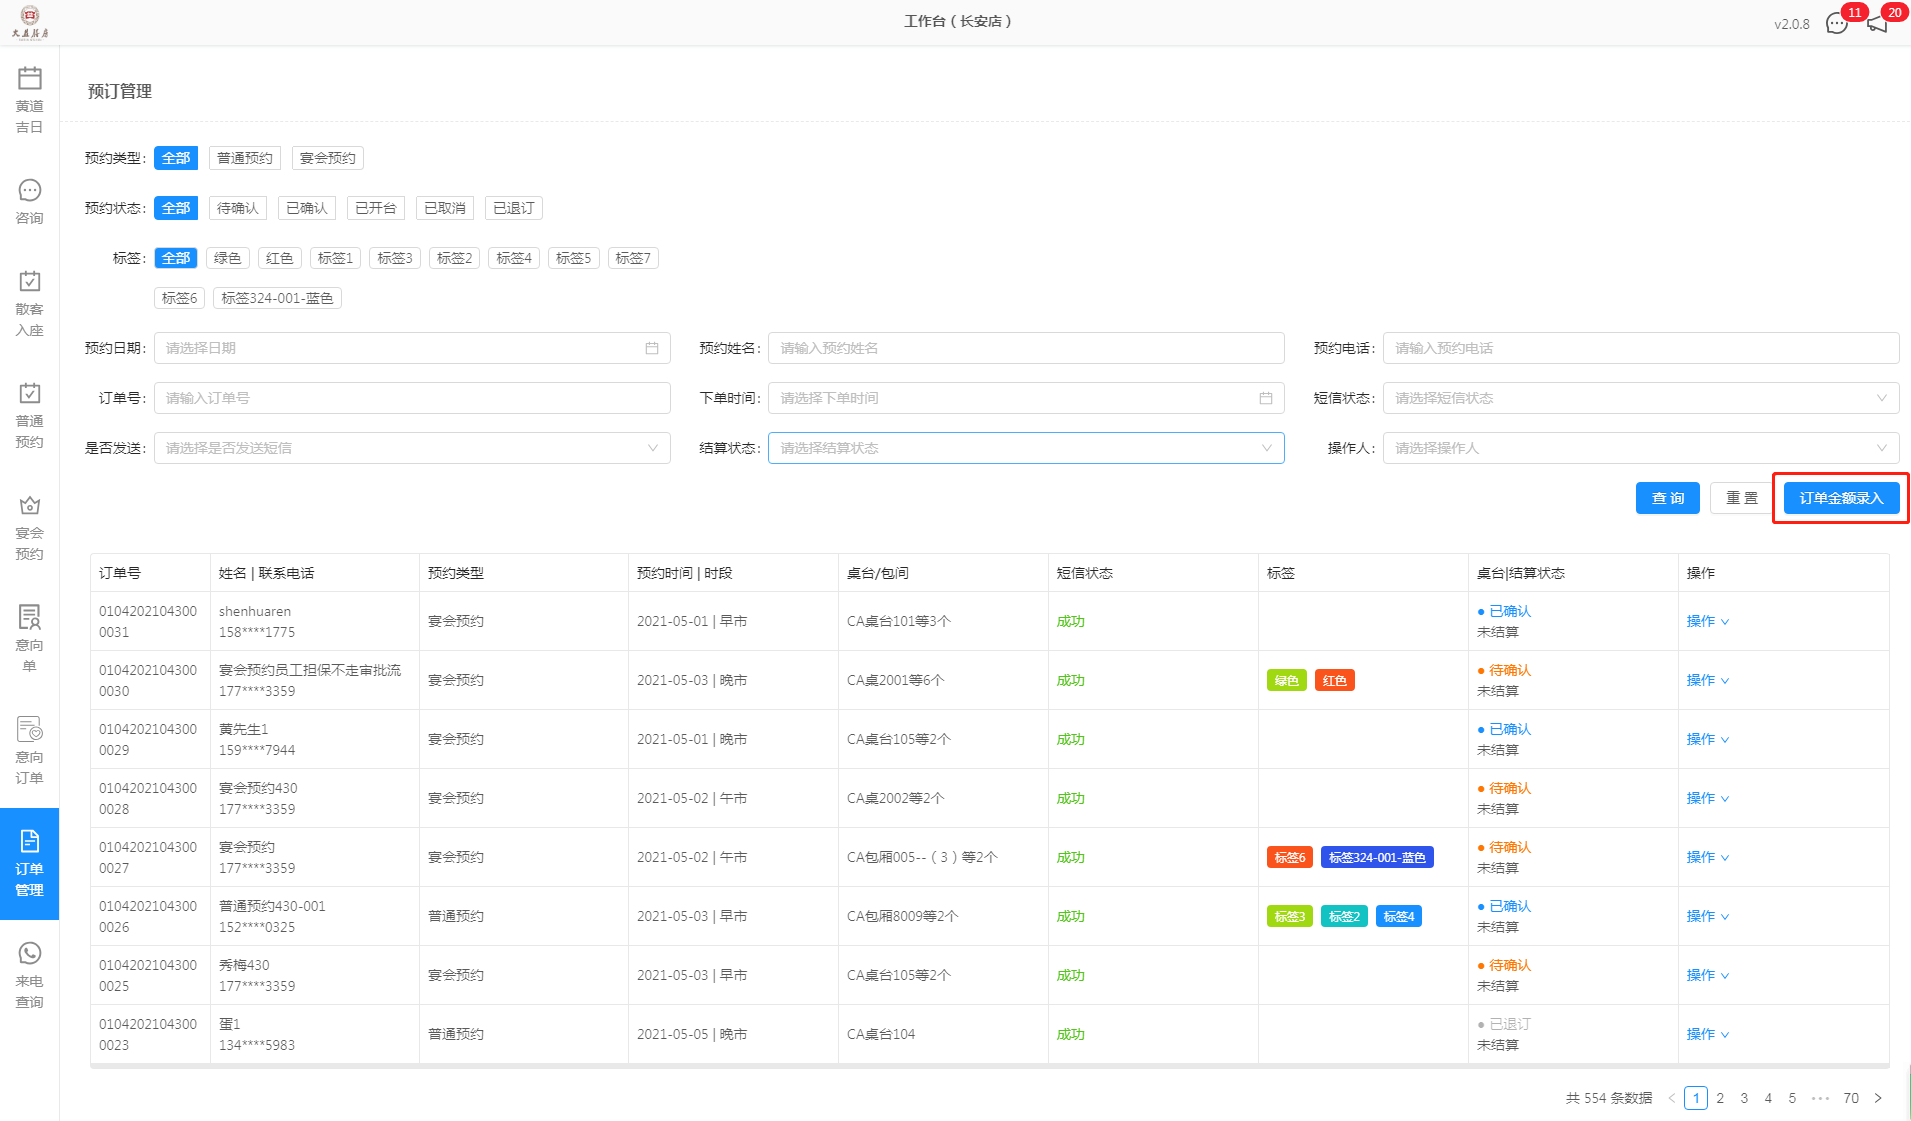Screen dimensions: 1911x1121
Task: Select 已取消 in 预约状态 filter
Action: [x=445, y=208]
